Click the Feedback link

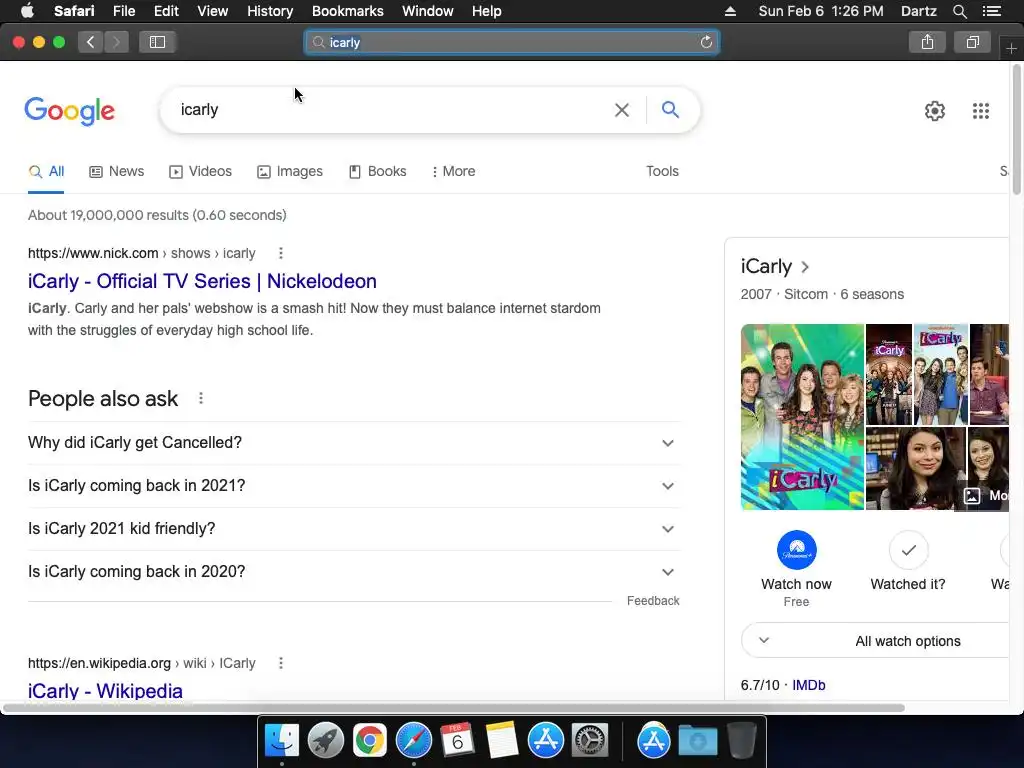tap(653, 601)
